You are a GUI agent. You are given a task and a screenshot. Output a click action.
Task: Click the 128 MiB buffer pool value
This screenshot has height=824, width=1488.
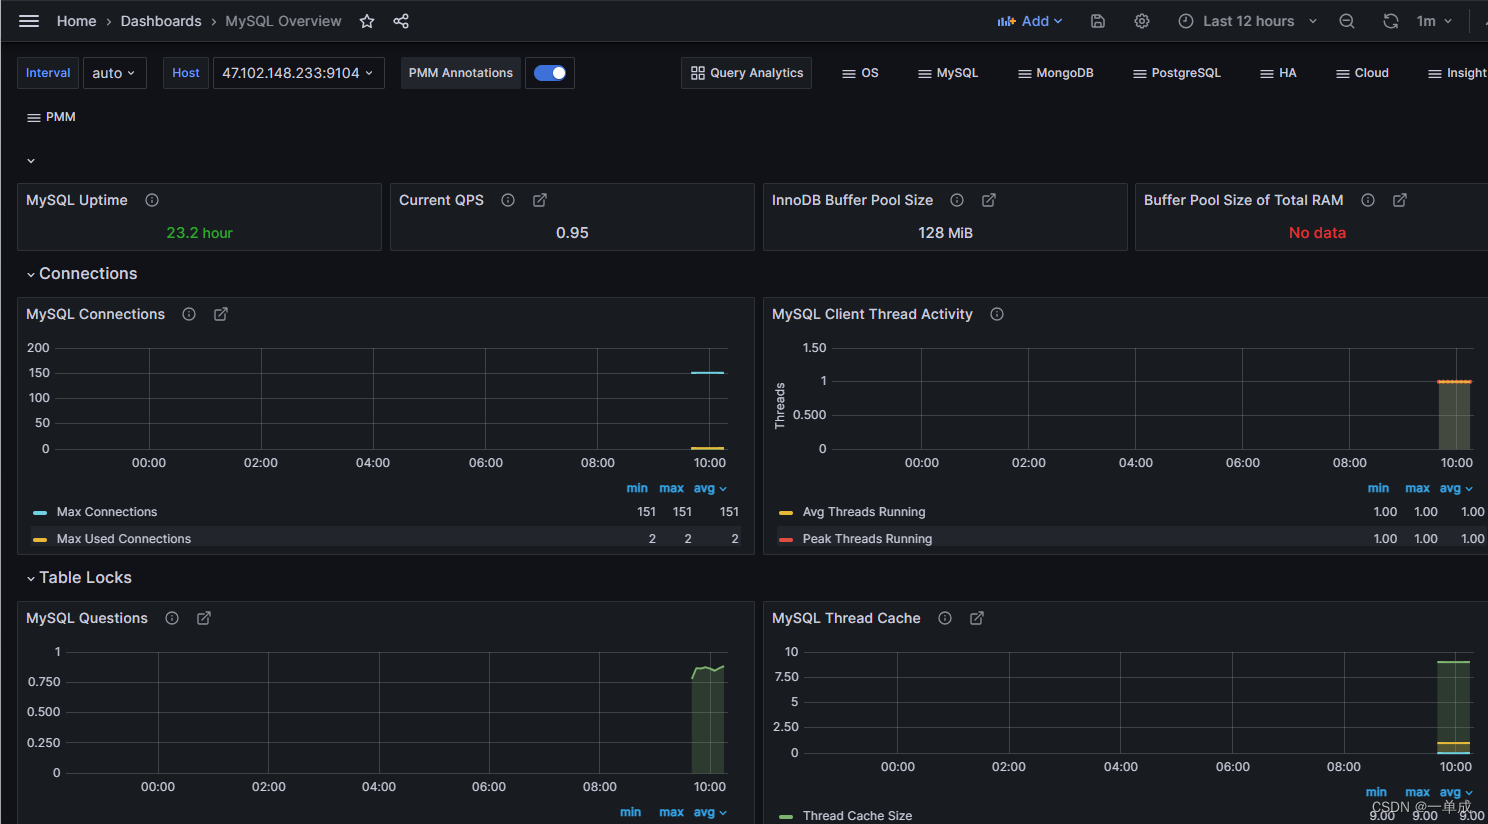945,233
